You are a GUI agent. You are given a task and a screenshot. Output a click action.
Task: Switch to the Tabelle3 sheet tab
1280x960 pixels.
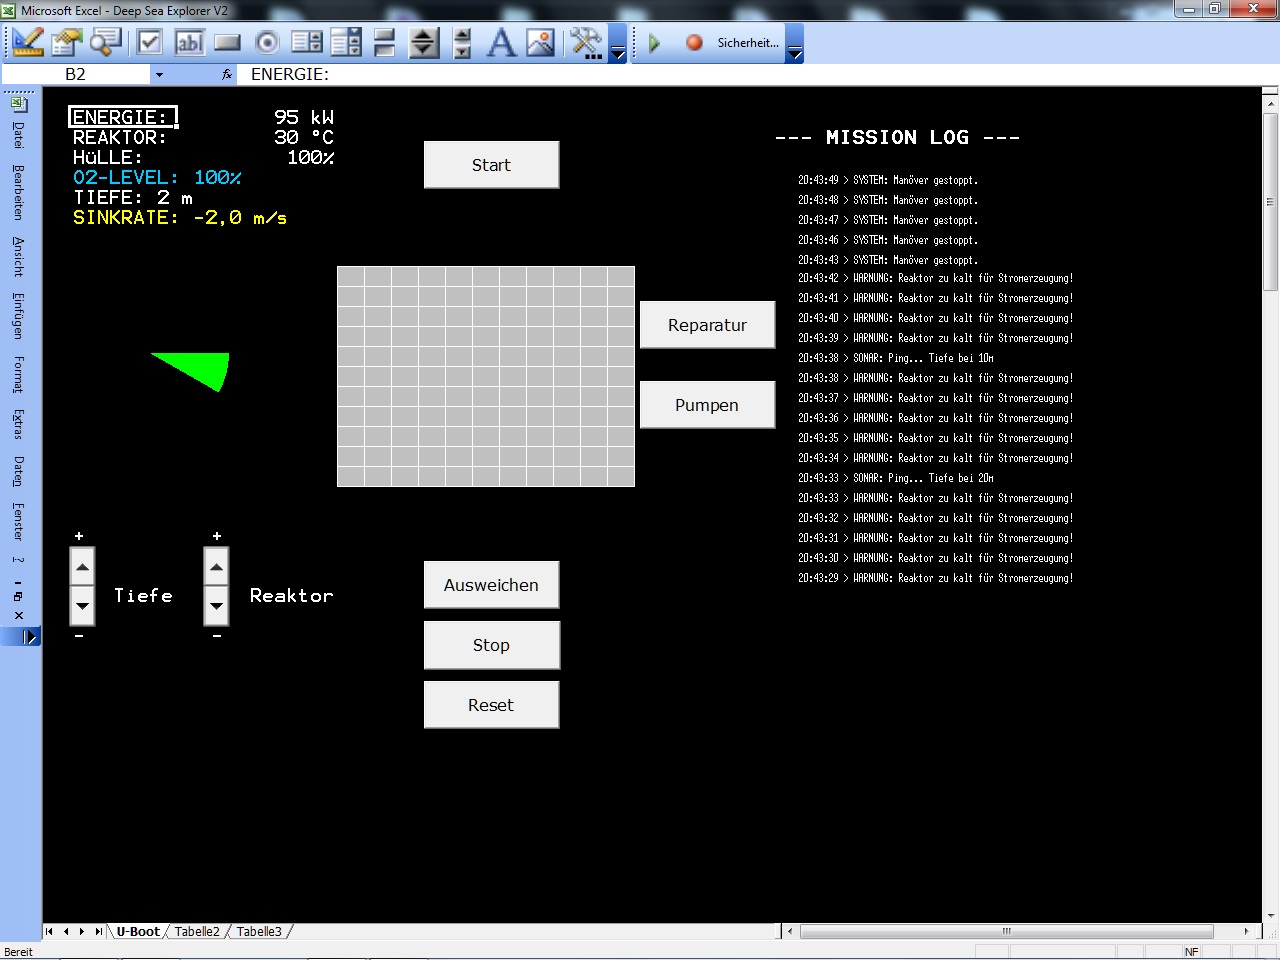click(259, 932)
